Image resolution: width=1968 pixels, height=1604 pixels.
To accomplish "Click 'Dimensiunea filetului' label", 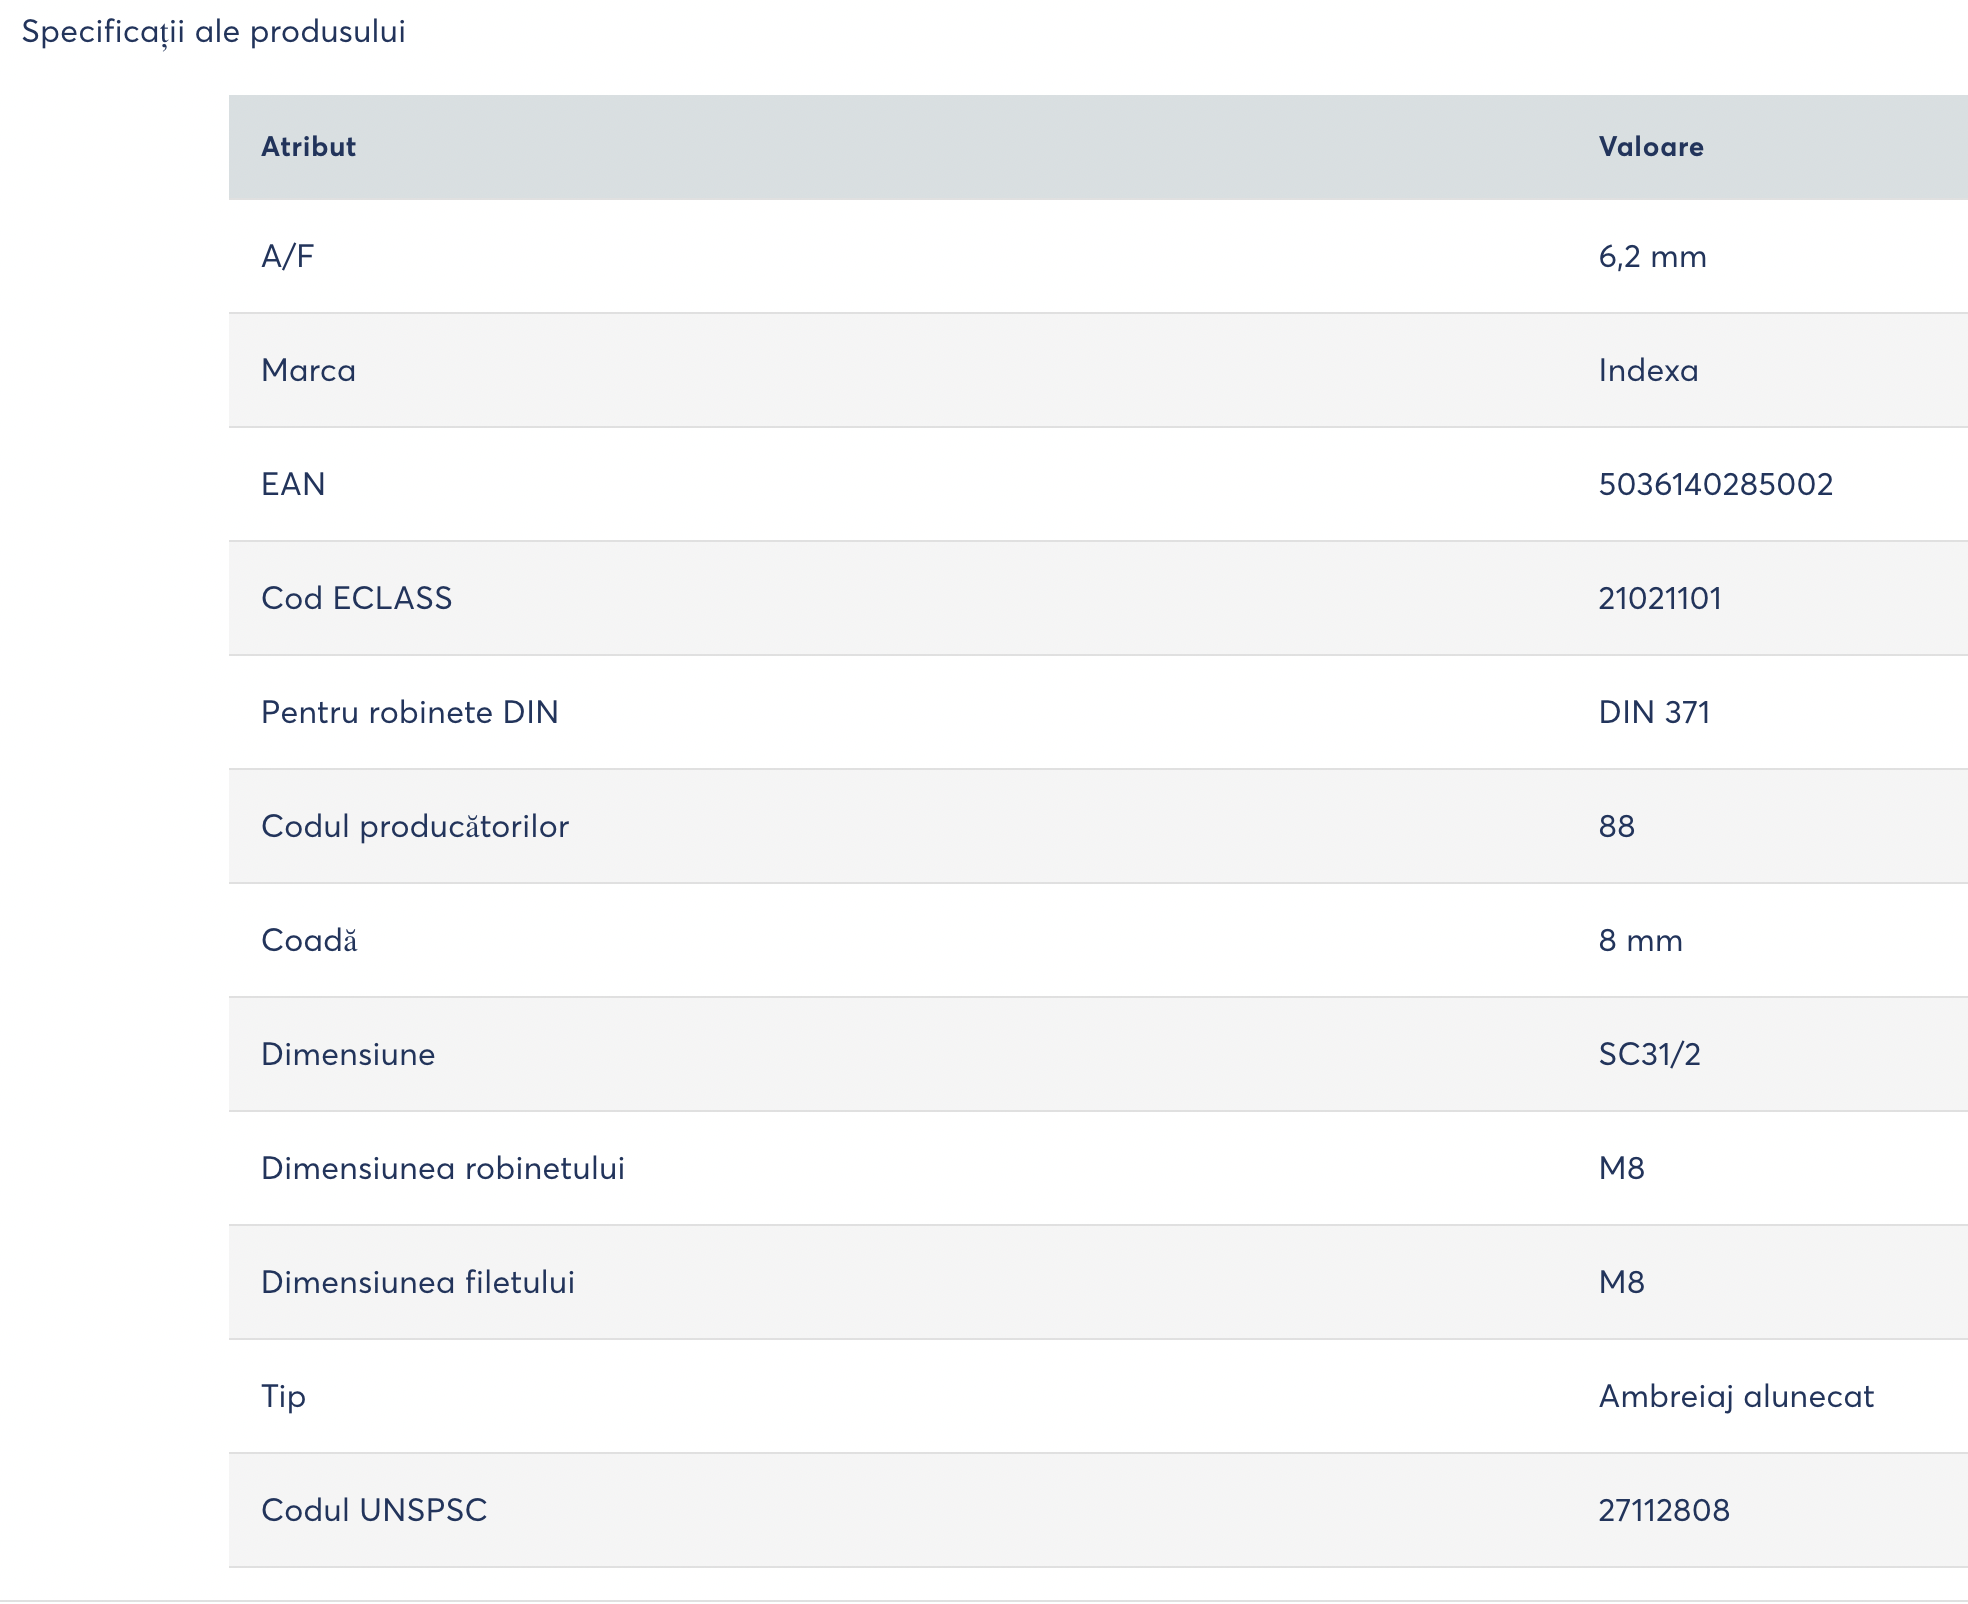I will [418, 1283].
